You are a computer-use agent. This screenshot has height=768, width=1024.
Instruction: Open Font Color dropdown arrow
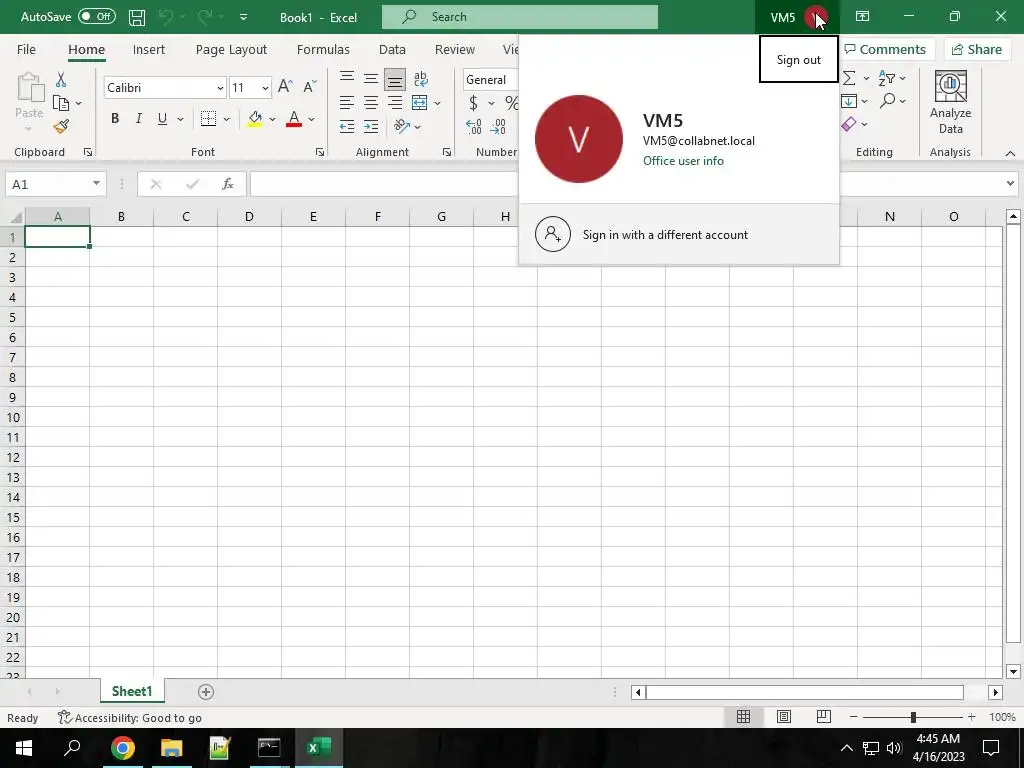coord(312,119)
